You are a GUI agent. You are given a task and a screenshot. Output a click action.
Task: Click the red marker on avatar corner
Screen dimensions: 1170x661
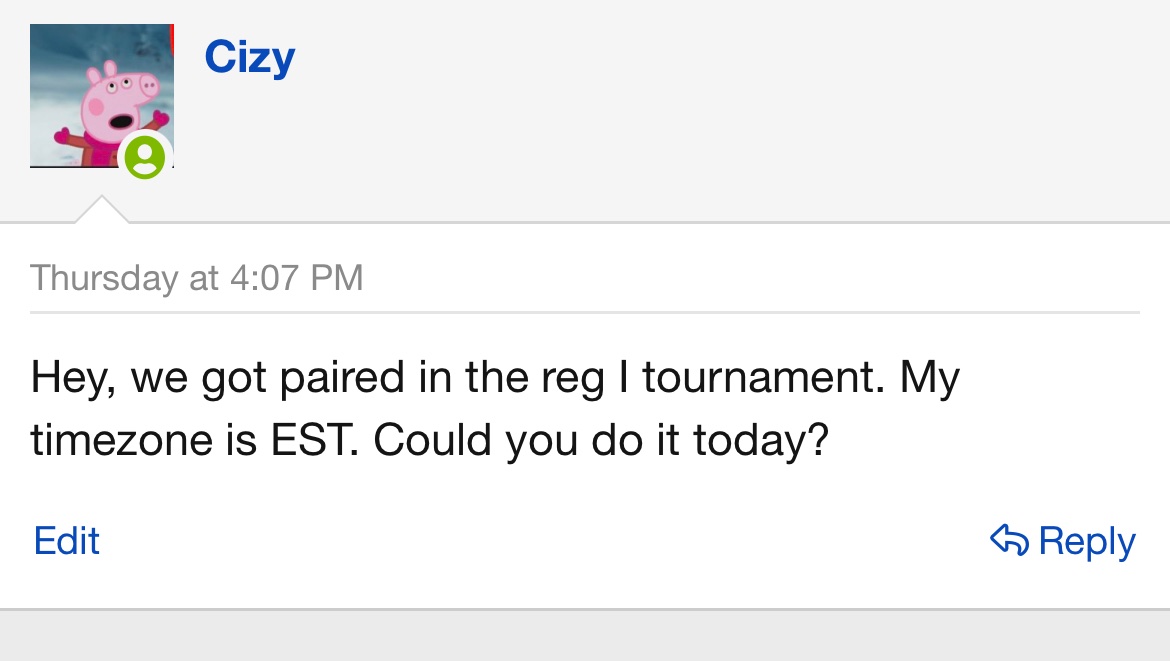point(172,39)
